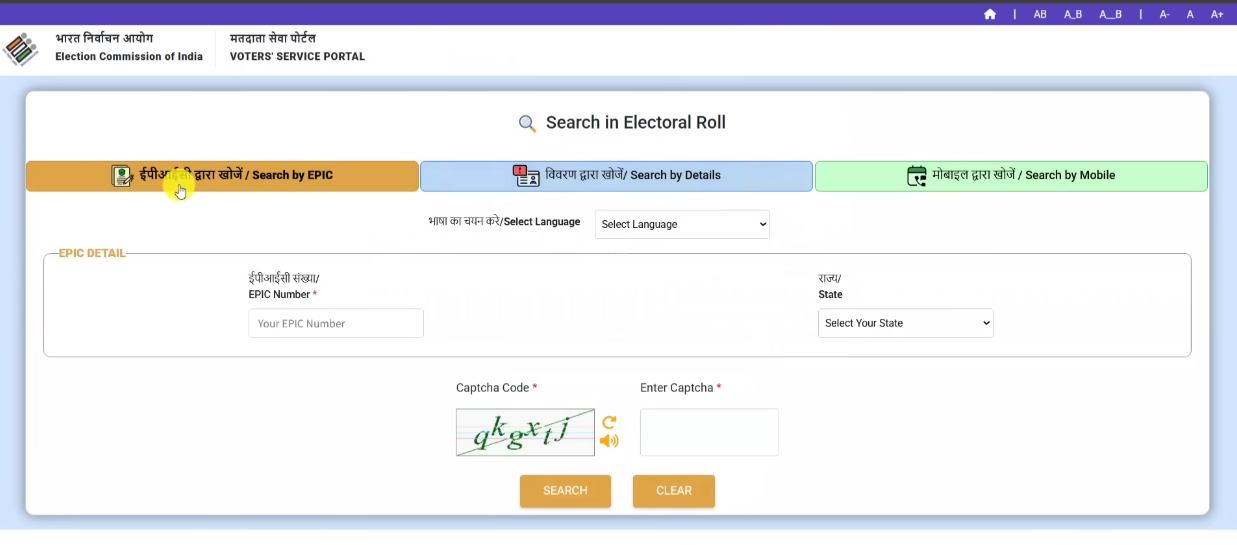
Task: Click the mobile calendar icon in third tab
Action: pyautogui.click(x=917, y=176)
